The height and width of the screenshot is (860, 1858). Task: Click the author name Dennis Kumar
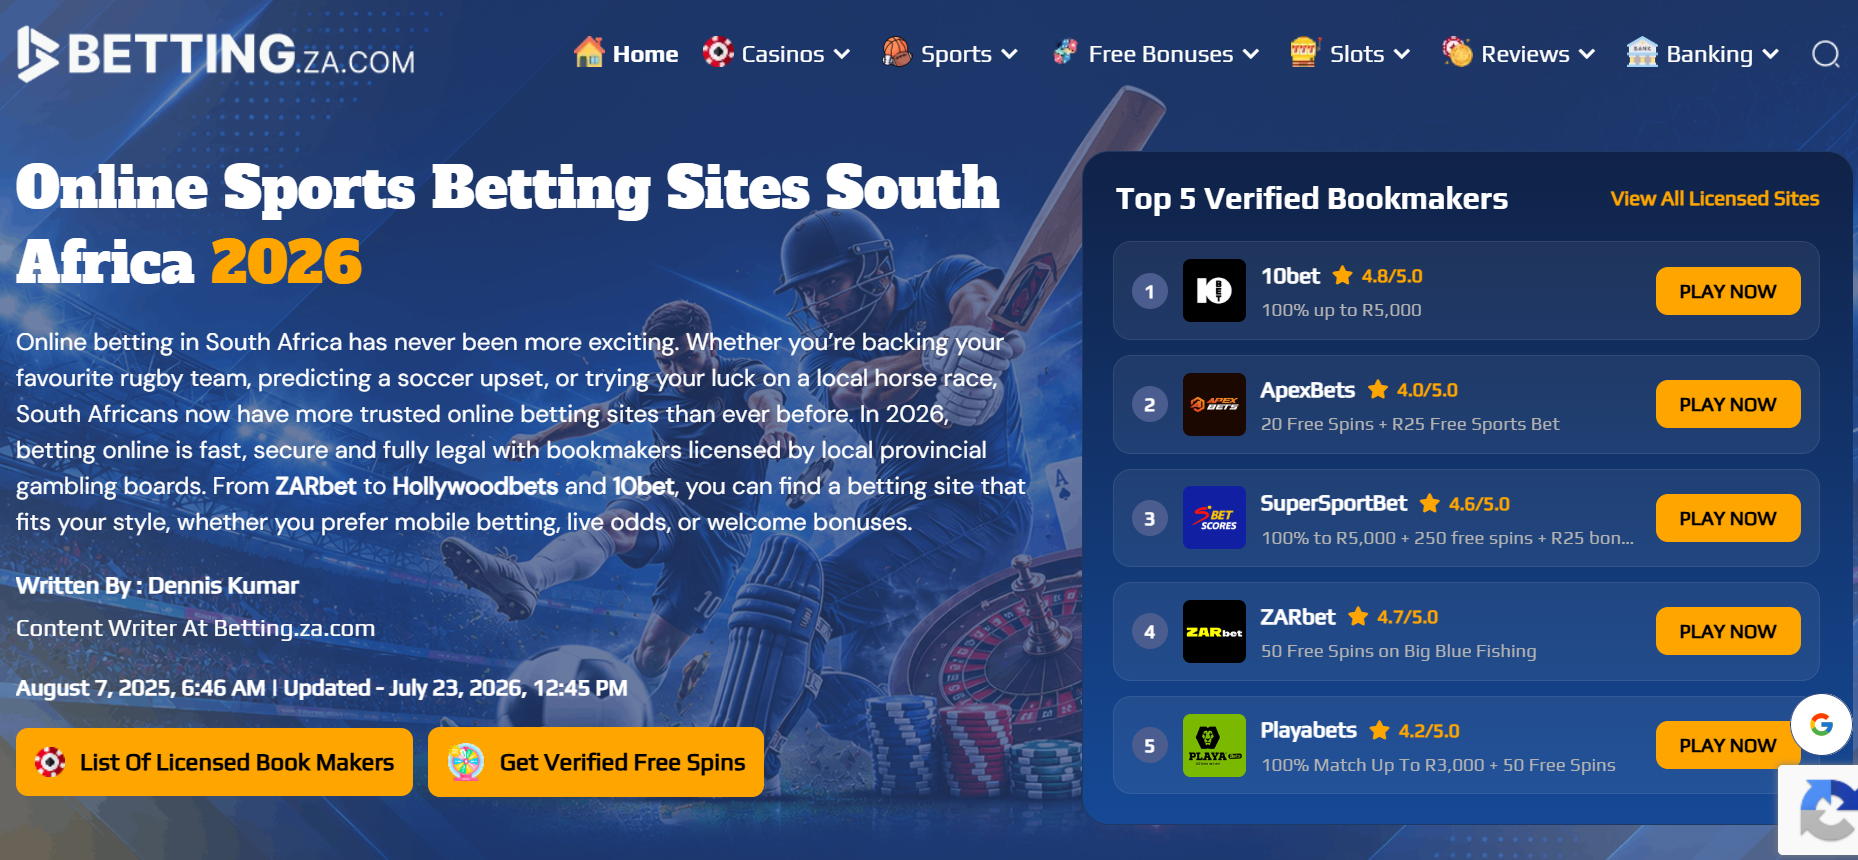point(223,585)
